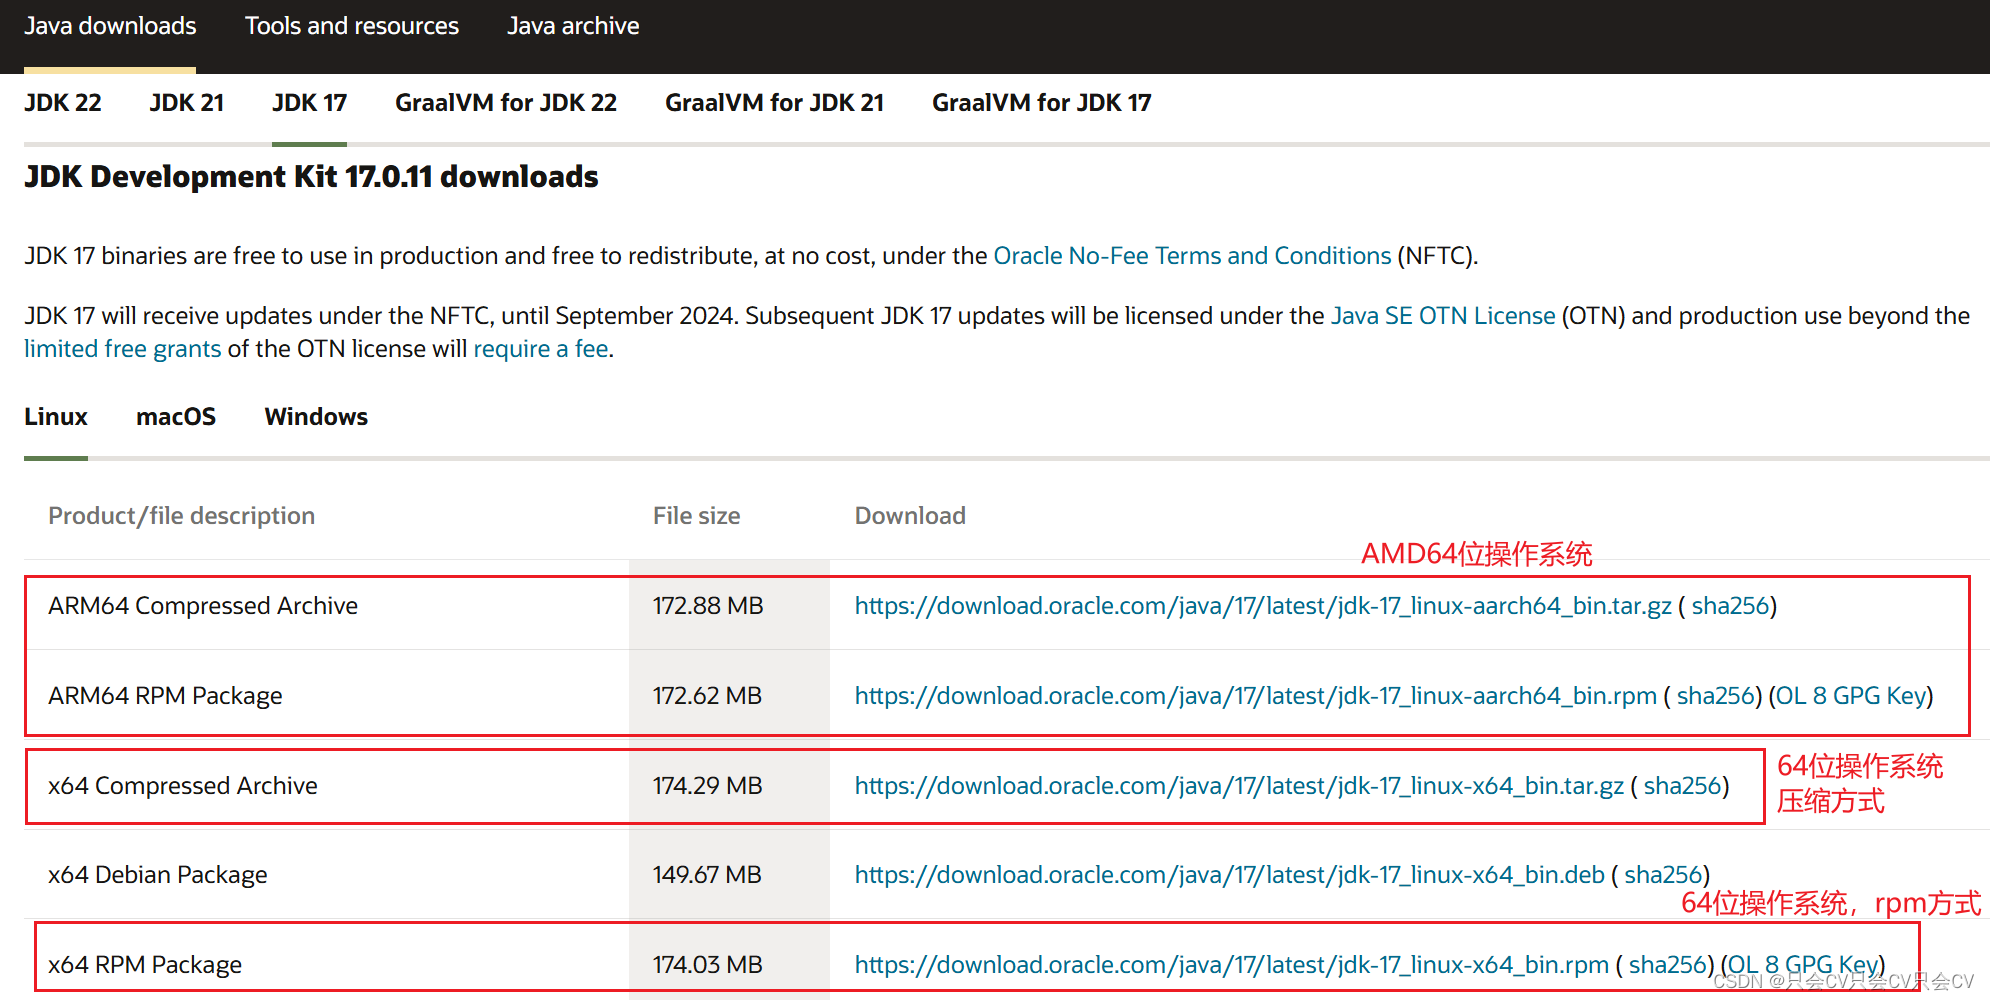Open the Tools and resources tab
The height and width of the screenshot is (1000, 1990).
coord(352,26)
